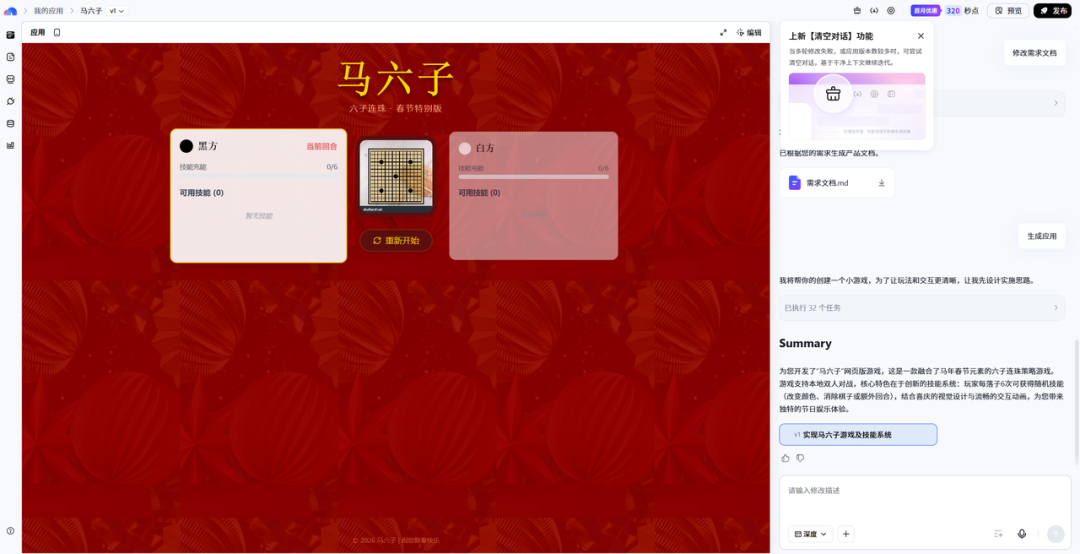This screenshot has height=554, width=1080.
Task: Click the microphone voice input icon
Action: point(1022,534)
